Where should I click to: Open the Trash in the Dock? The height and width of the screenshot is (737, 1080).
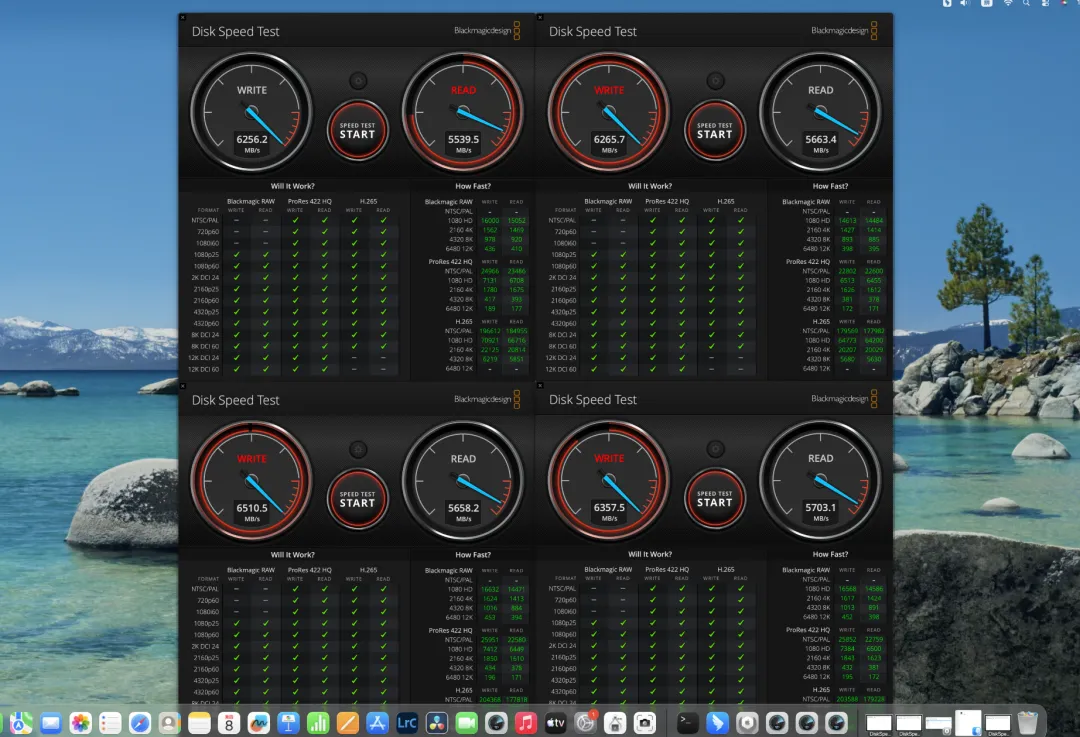tap(1027, 723)
